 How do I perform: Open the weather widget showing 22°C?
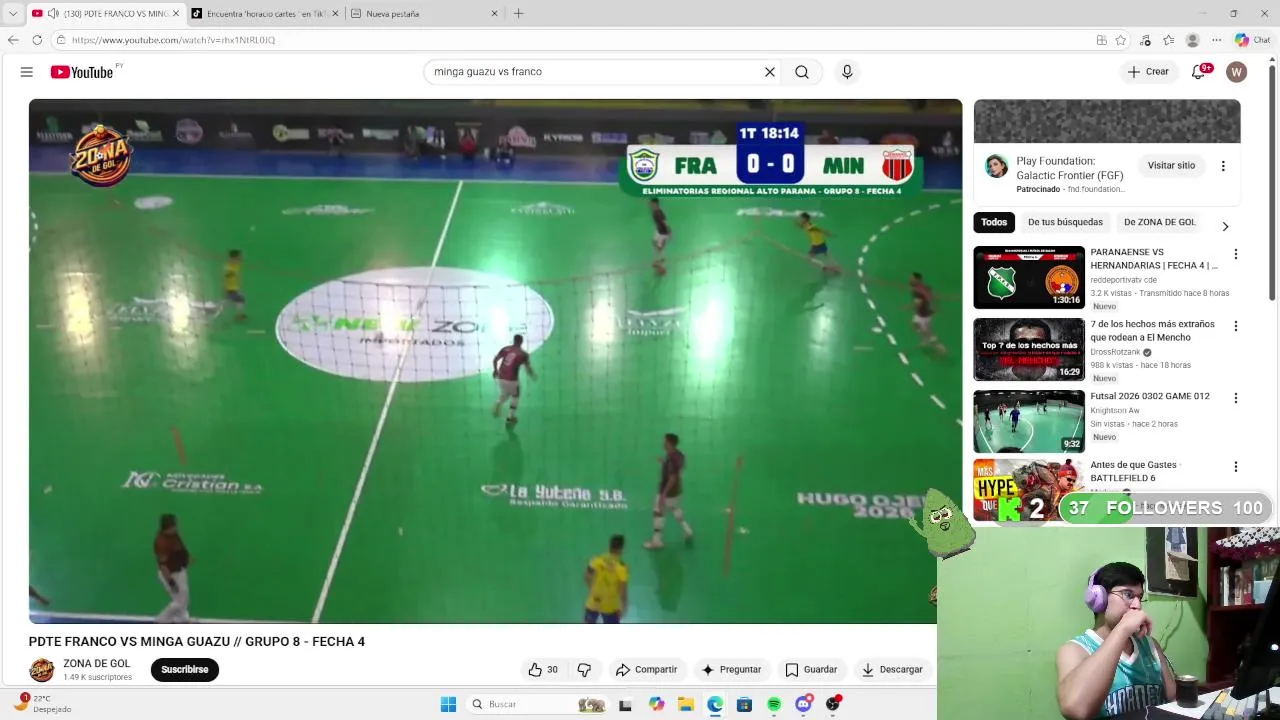[x=44, y=704]
